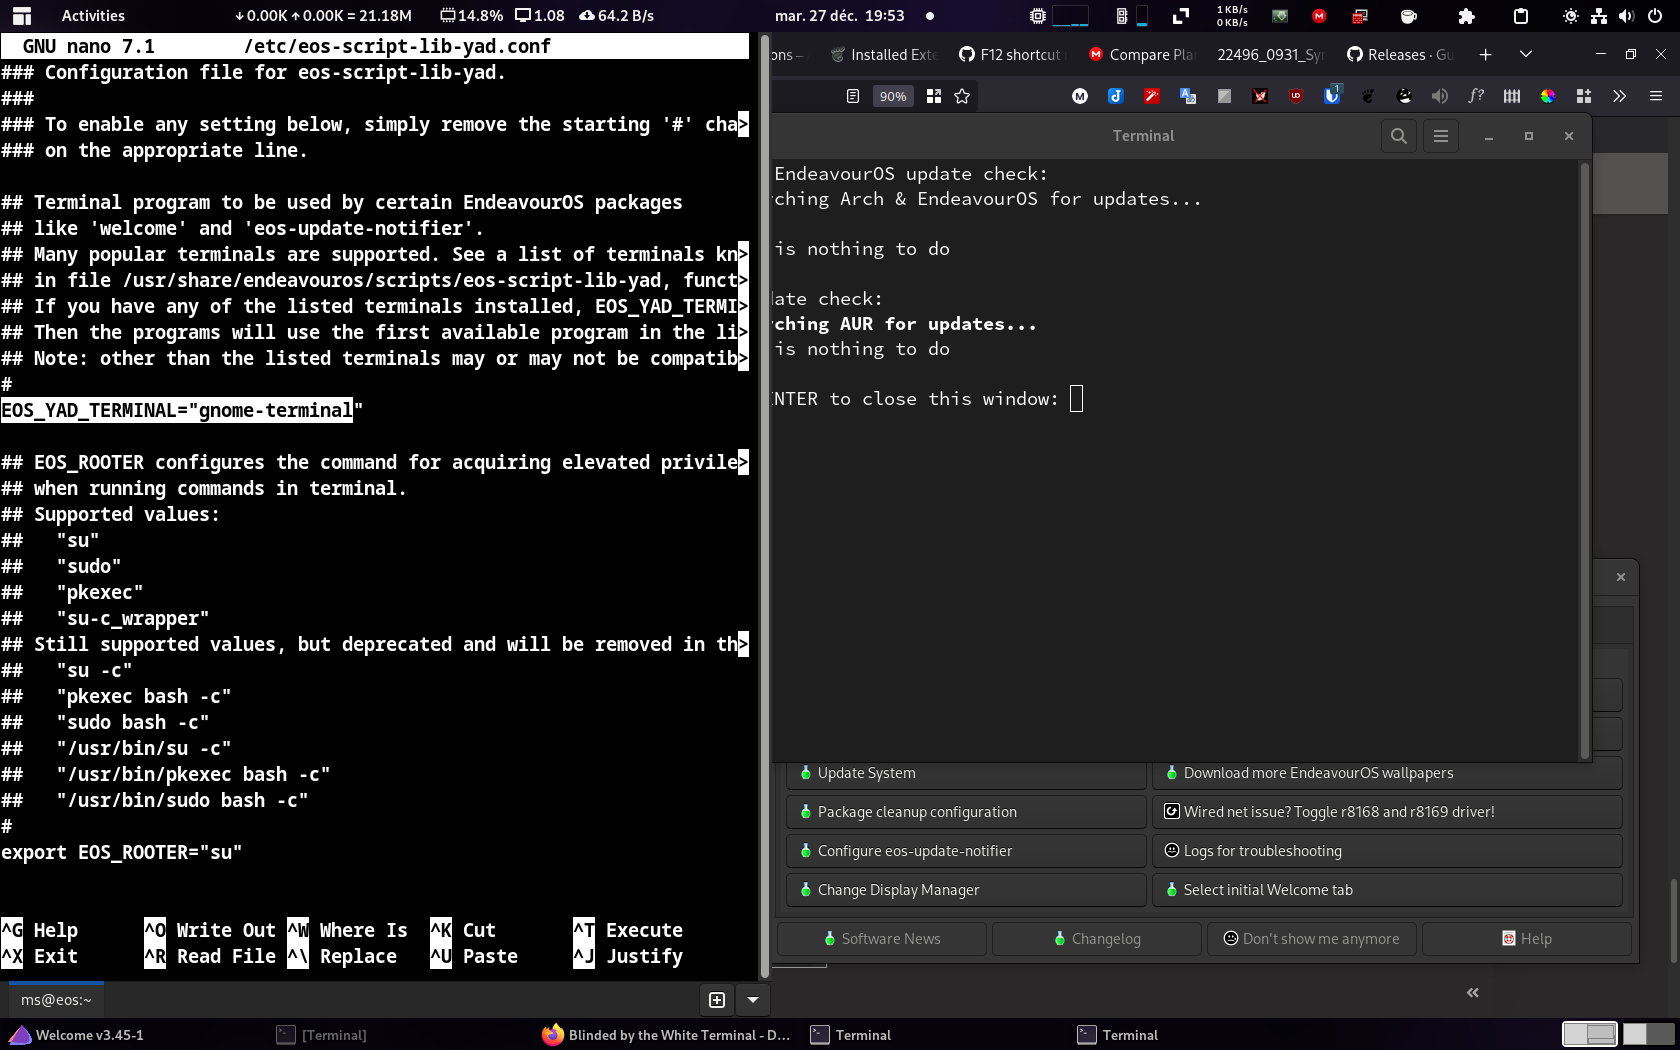Expand the list all tabs chevron

click(x=1525, y=55)
